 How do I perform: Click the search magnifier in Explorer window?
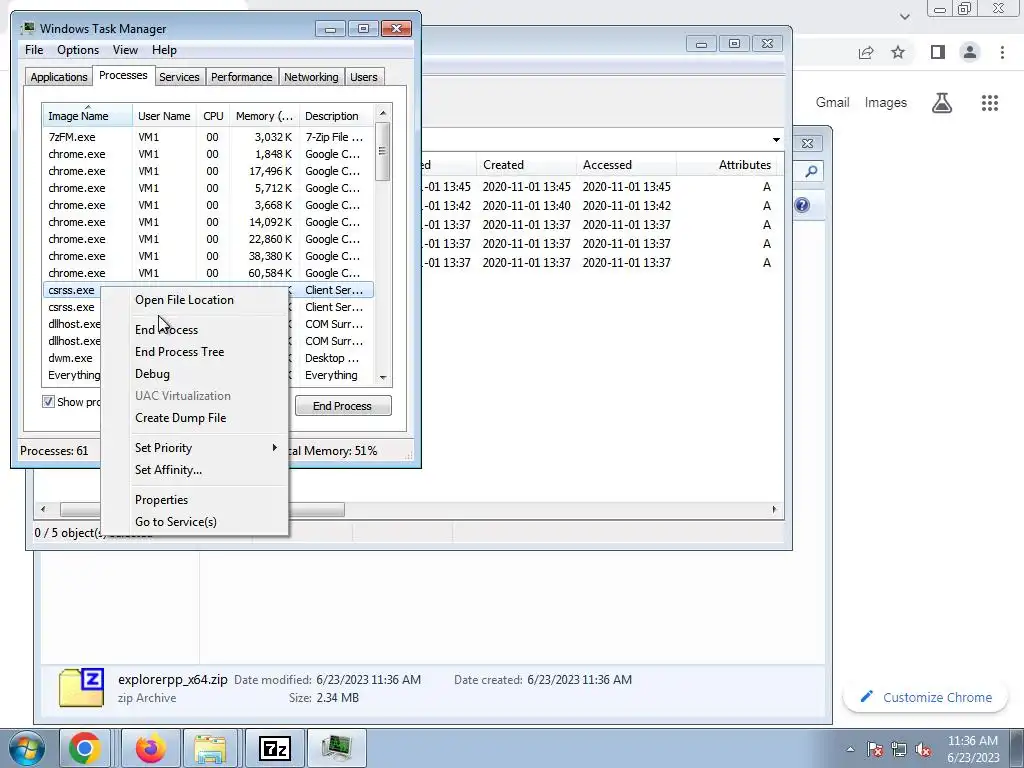(x=810, y=171)
